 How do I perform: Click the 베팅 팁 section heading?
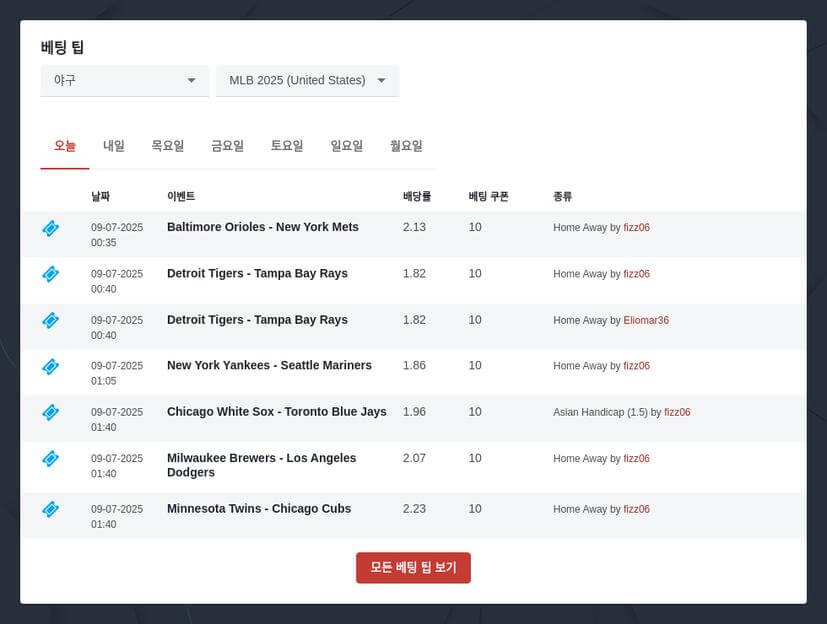[x=62, y=47]
